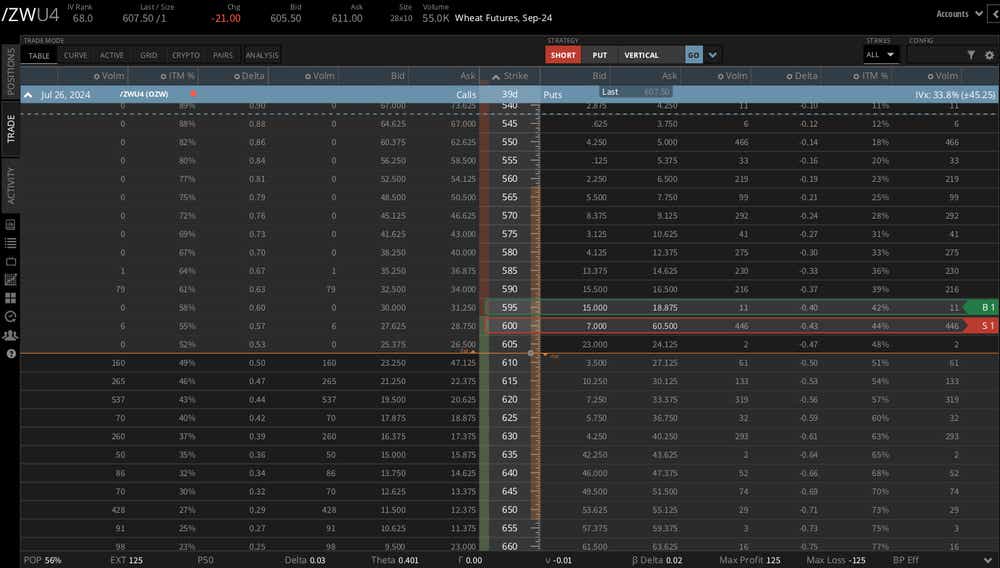Click the Config input field
The image size is (1000, 568).
pos(934,55)
